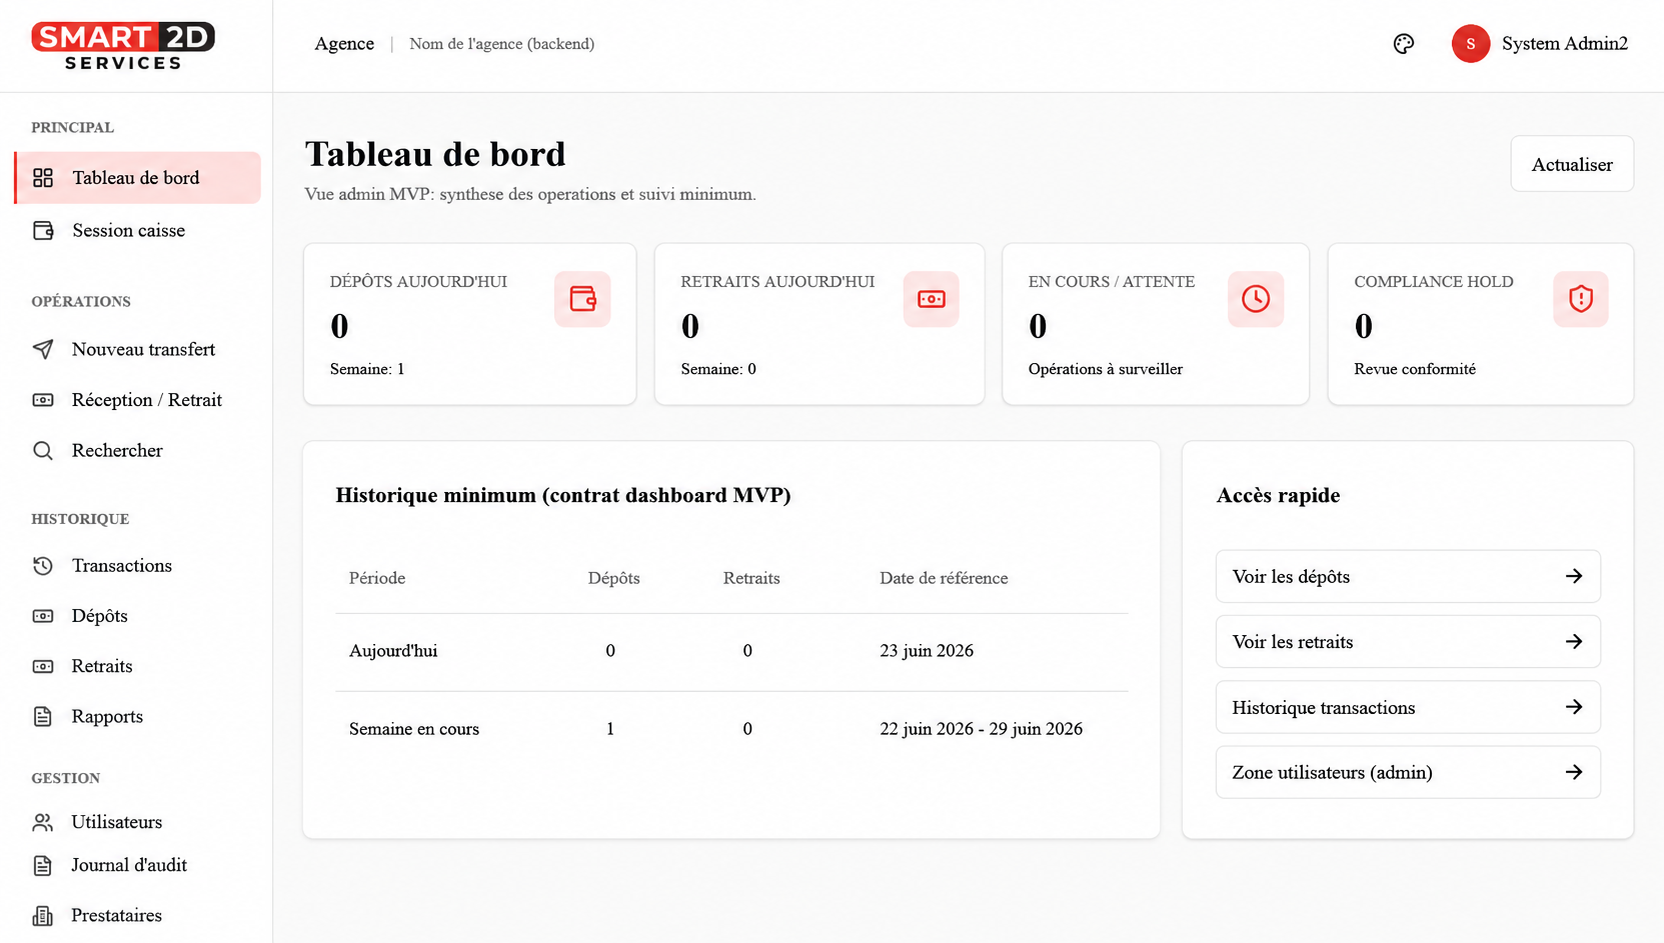The image size is (1664, 943).
Task: Click the Période column header
Action: [x=377, y=578]
